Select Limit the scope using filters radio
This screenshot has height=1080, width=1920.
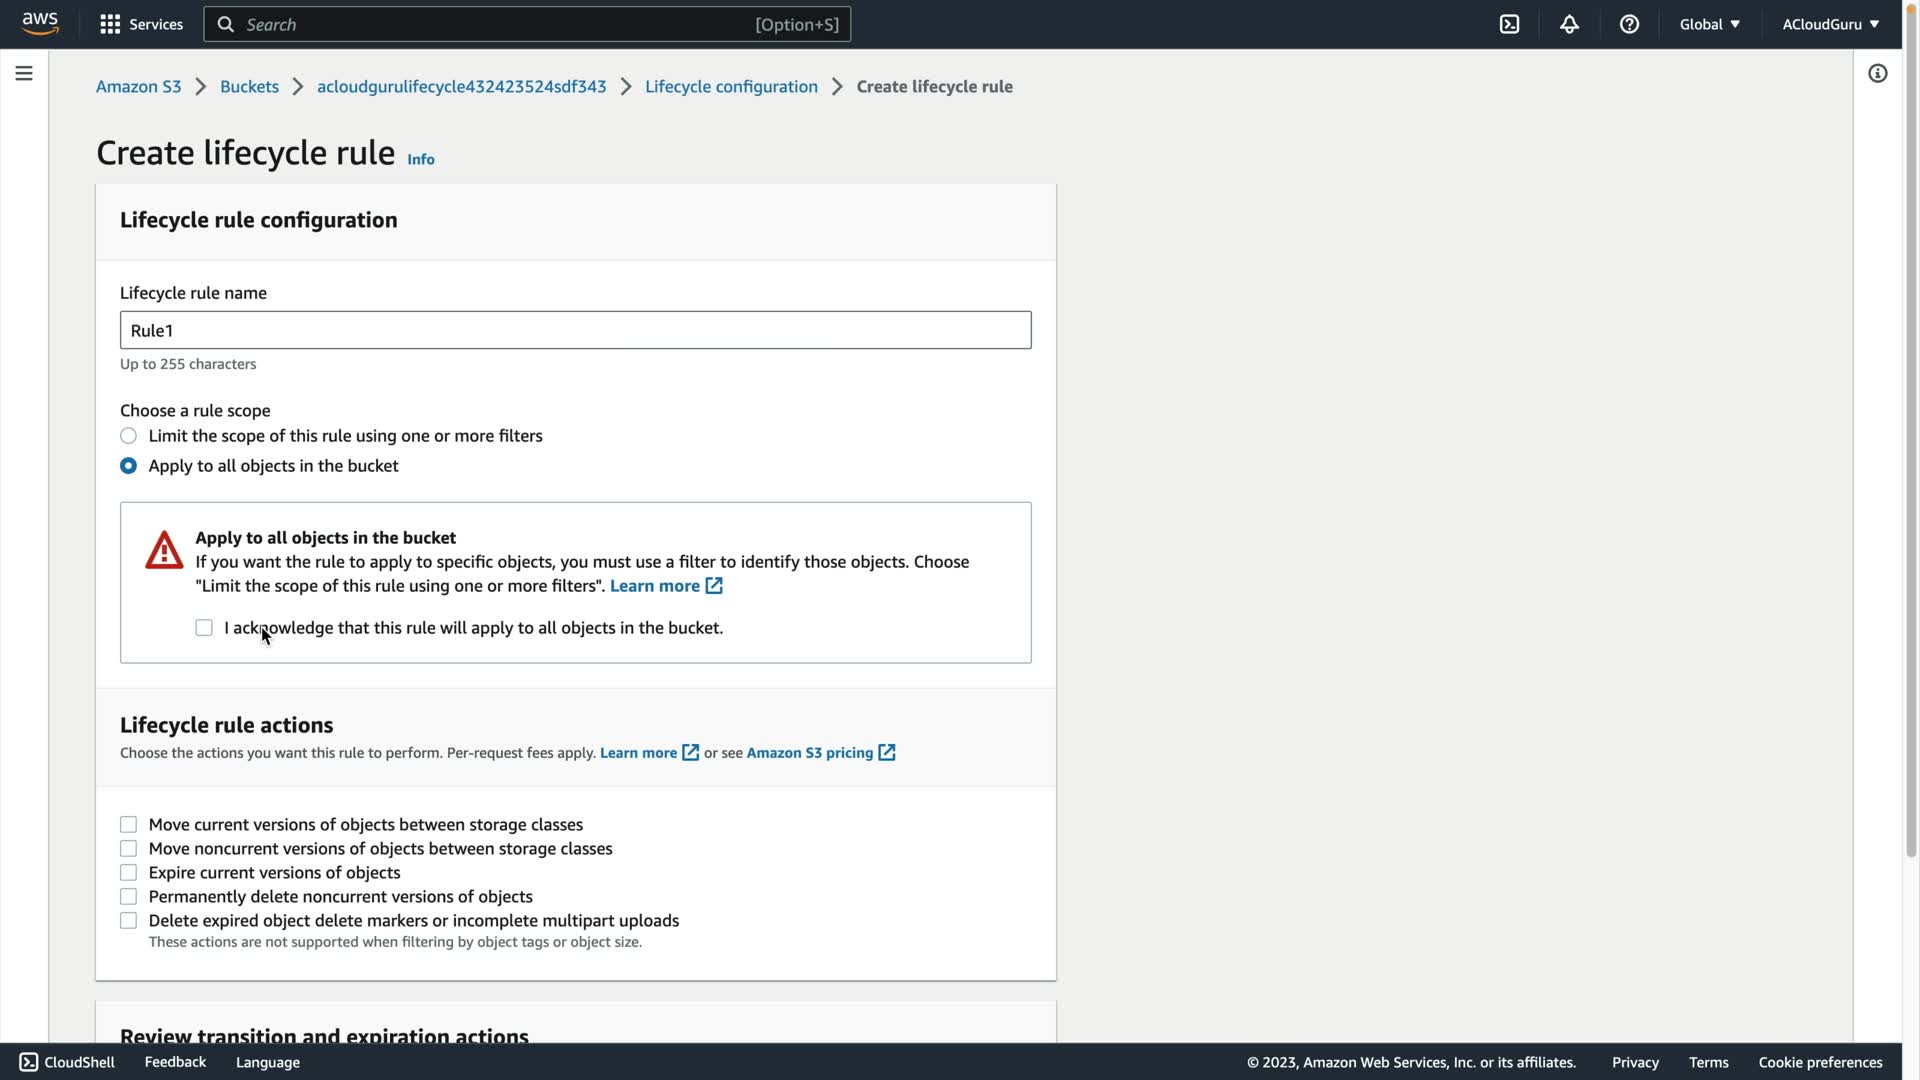click(x=128, y=436)
